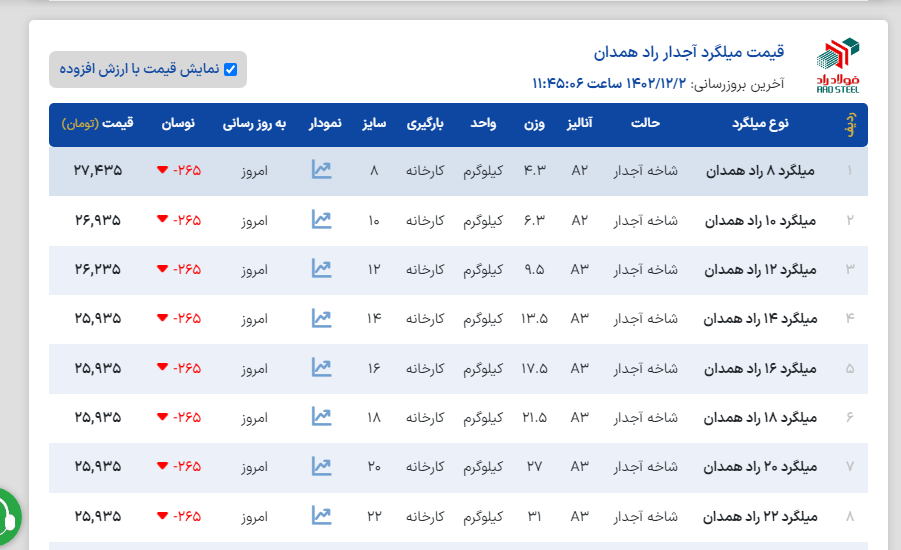Toggle نمایش قیمت با ارزش افزوده checkbox
Image resolution: width=901 pixels, height=550 pixels.
[x=231, y=69]
